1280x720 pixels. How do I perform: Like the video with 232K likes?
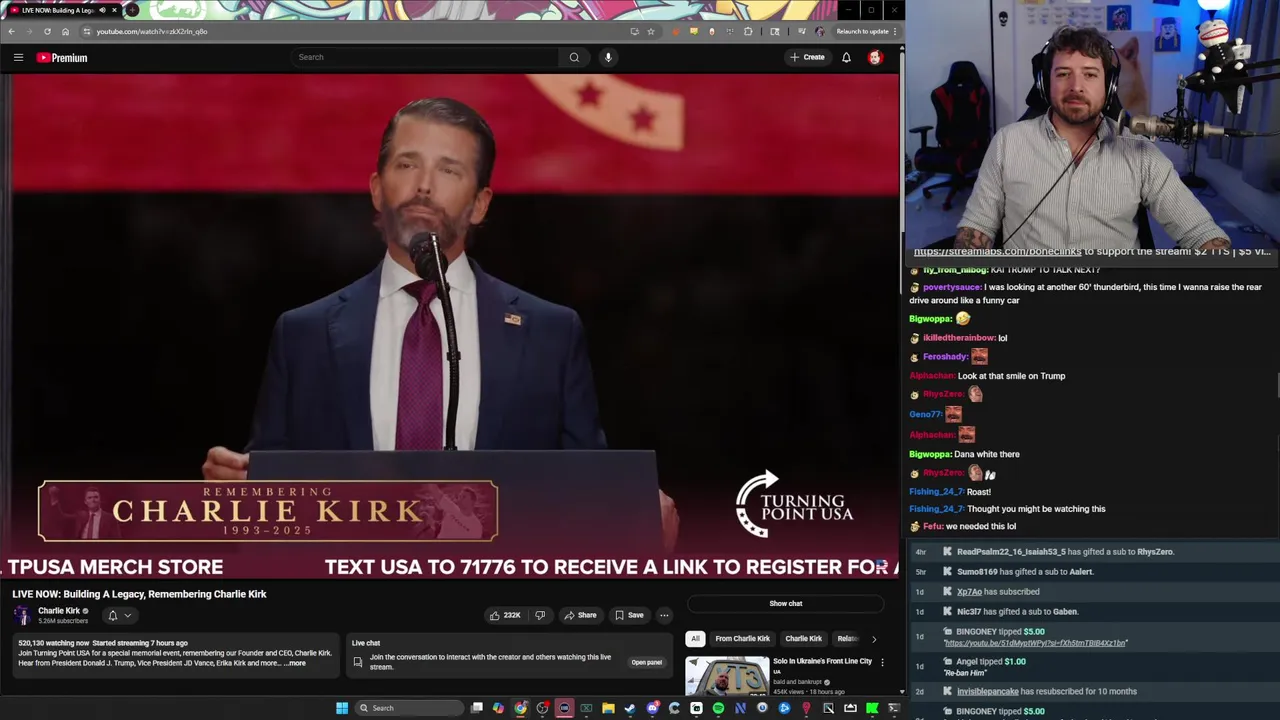click(x=505, y=615)
